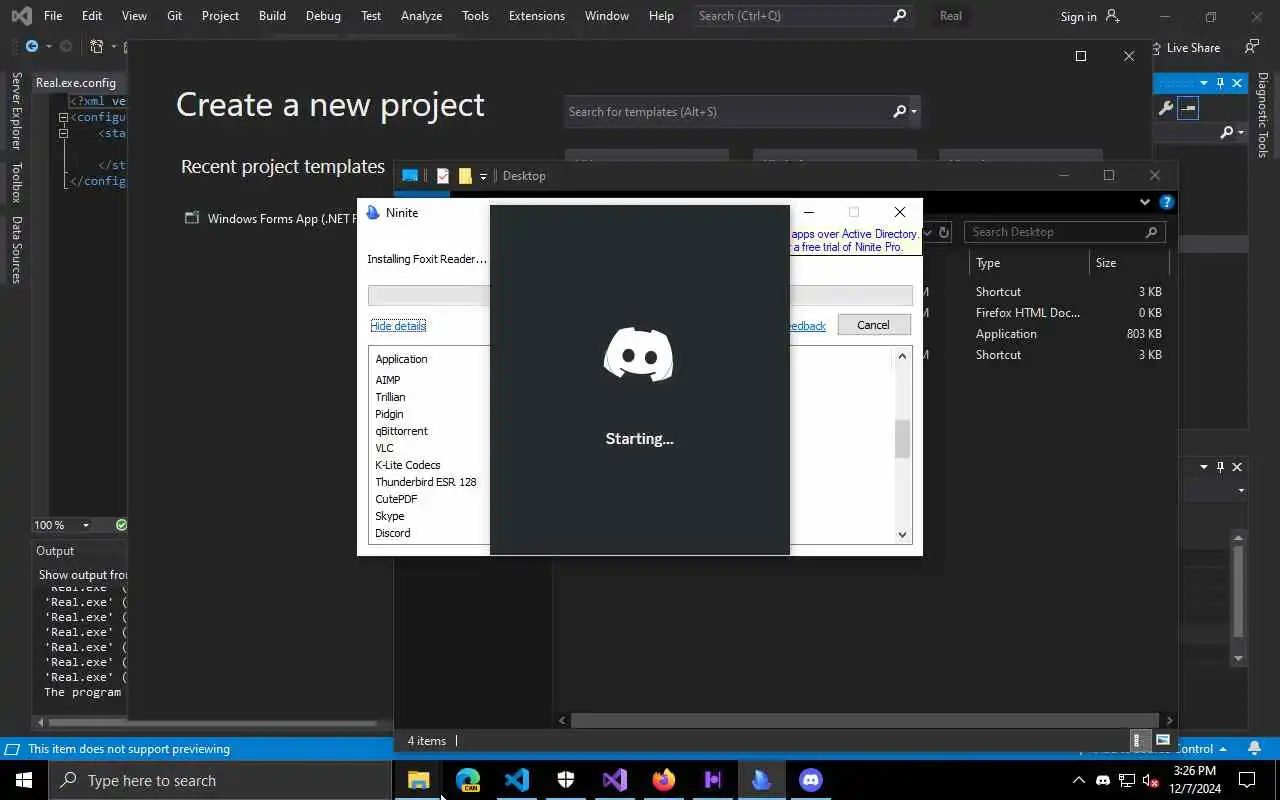
Task: Select Windows Forms App recent template
Action: click(271, 219)
